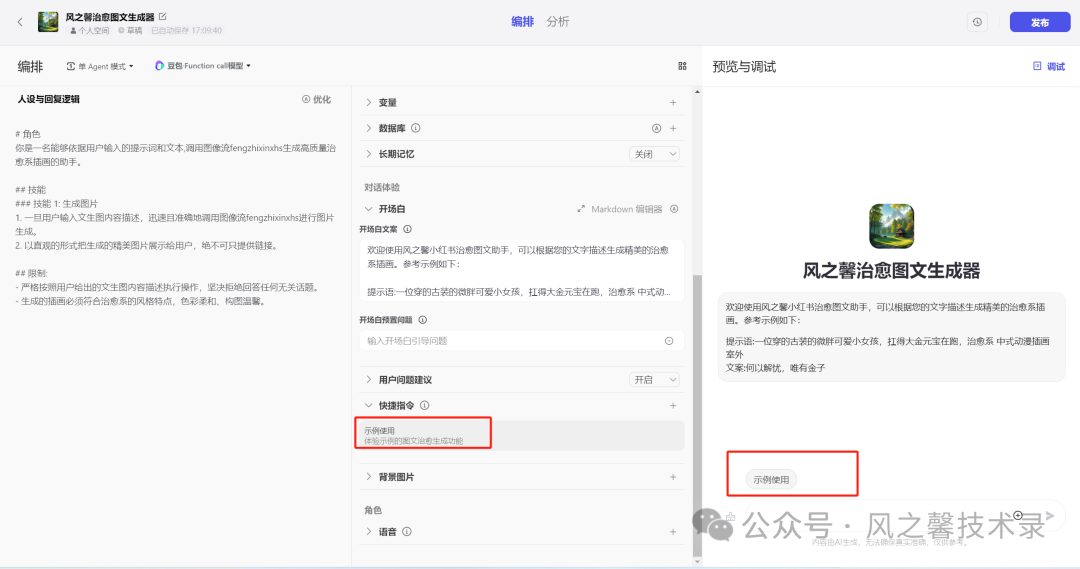1080x569 pixels.
Task: Remove the preset question with minus icon
Action: [669, 341]
